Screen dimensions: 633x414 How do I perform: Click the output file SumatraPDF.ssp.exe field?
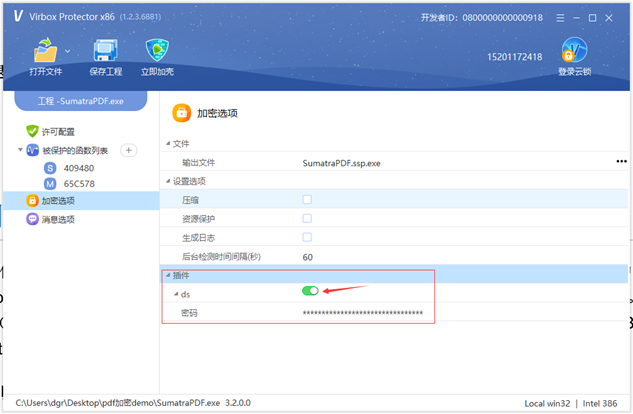tap(342, 163)
